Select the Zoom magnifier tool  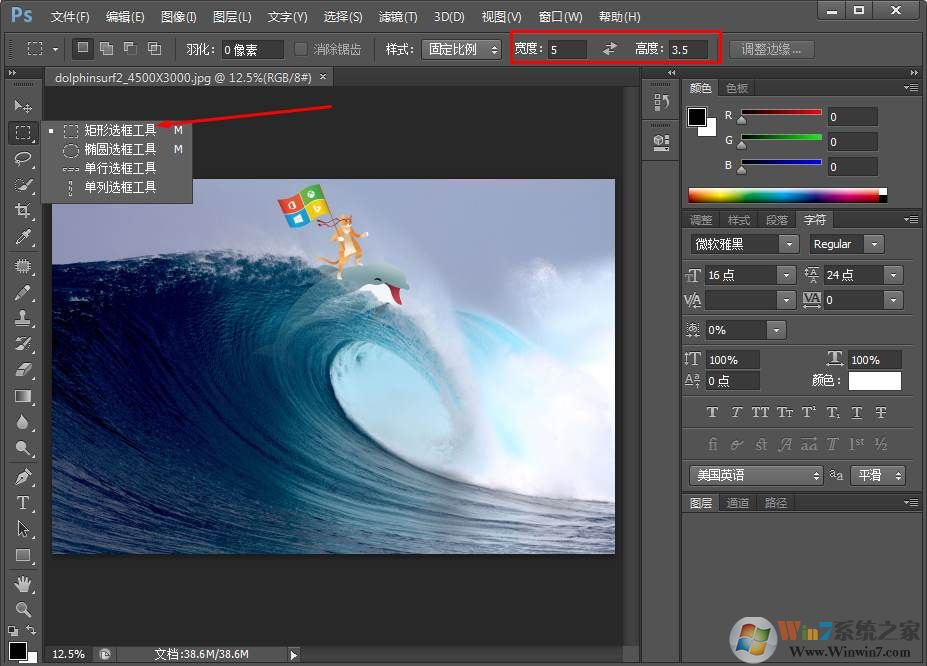(x=22, y=609)
